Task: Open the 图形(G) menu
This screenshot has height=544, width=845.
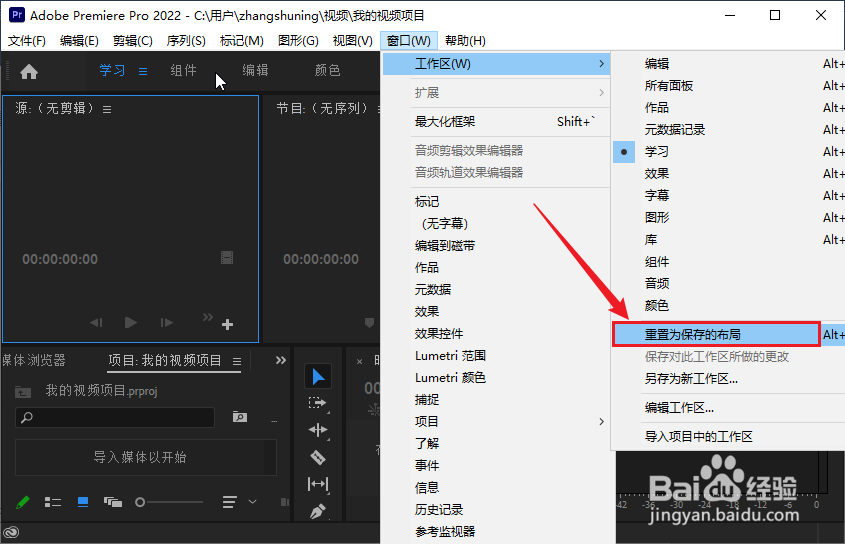Action: [298, 41]
